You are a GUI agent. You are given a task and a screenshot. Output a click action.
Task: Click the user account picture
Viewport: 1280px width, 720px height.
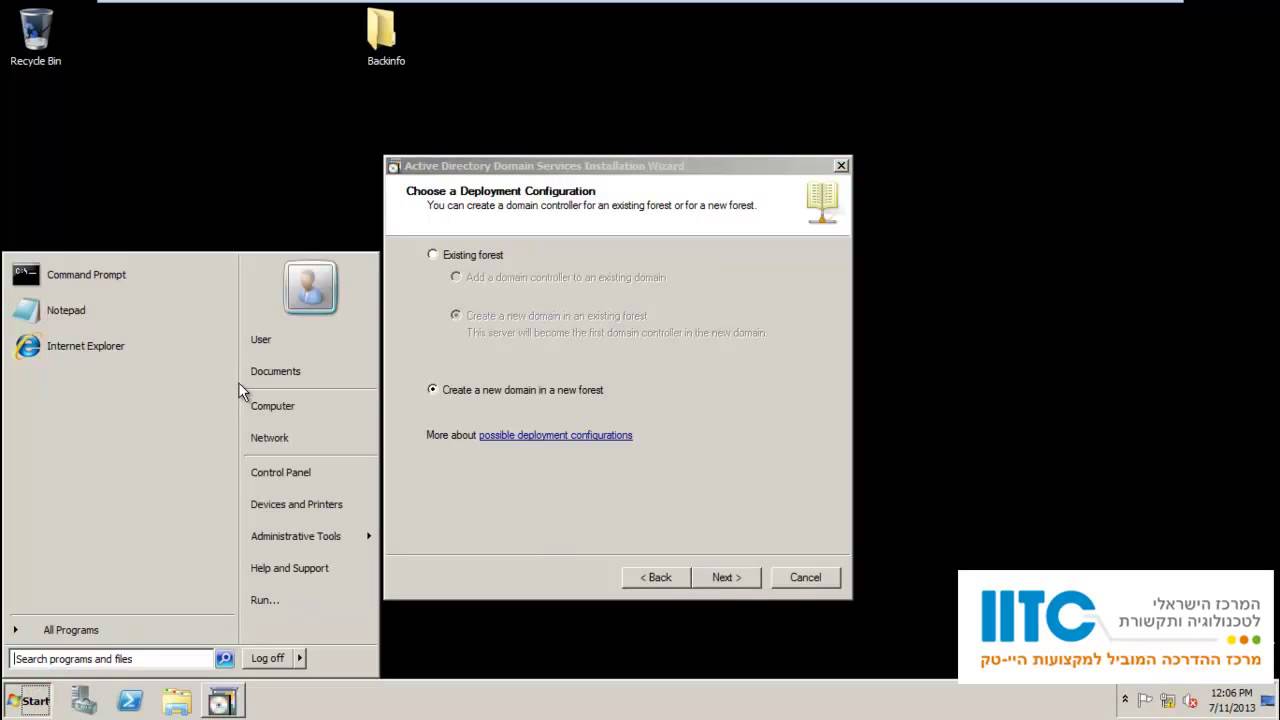click(310, 288)
